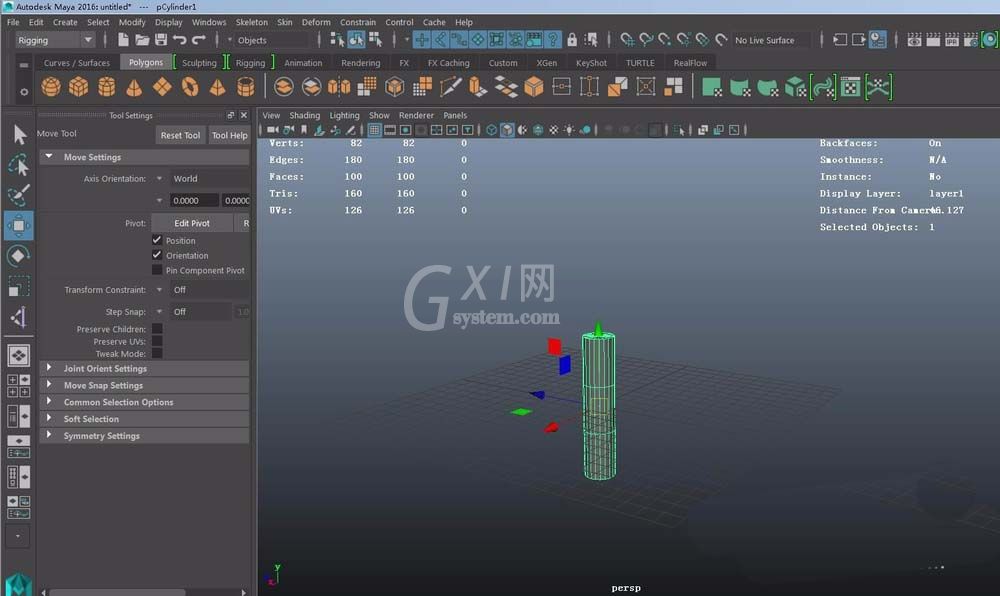
Task: Select the four-view layout icon
Action: coord(18,386)
